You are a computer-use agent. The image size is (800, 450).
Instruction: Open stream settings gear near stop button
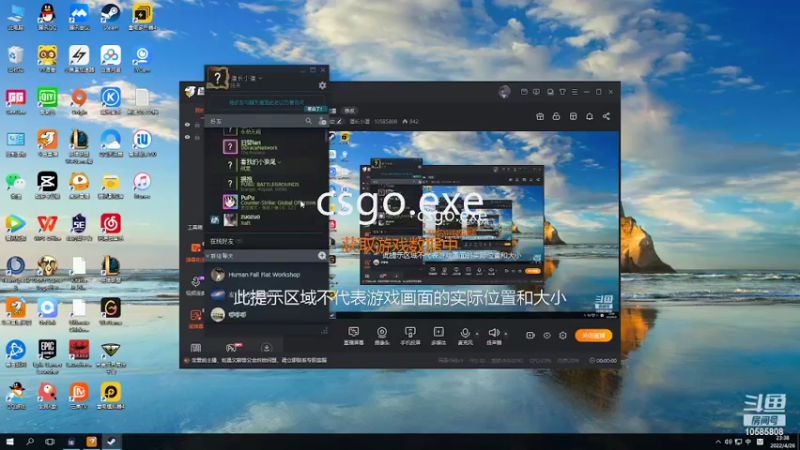coord(563,335)
